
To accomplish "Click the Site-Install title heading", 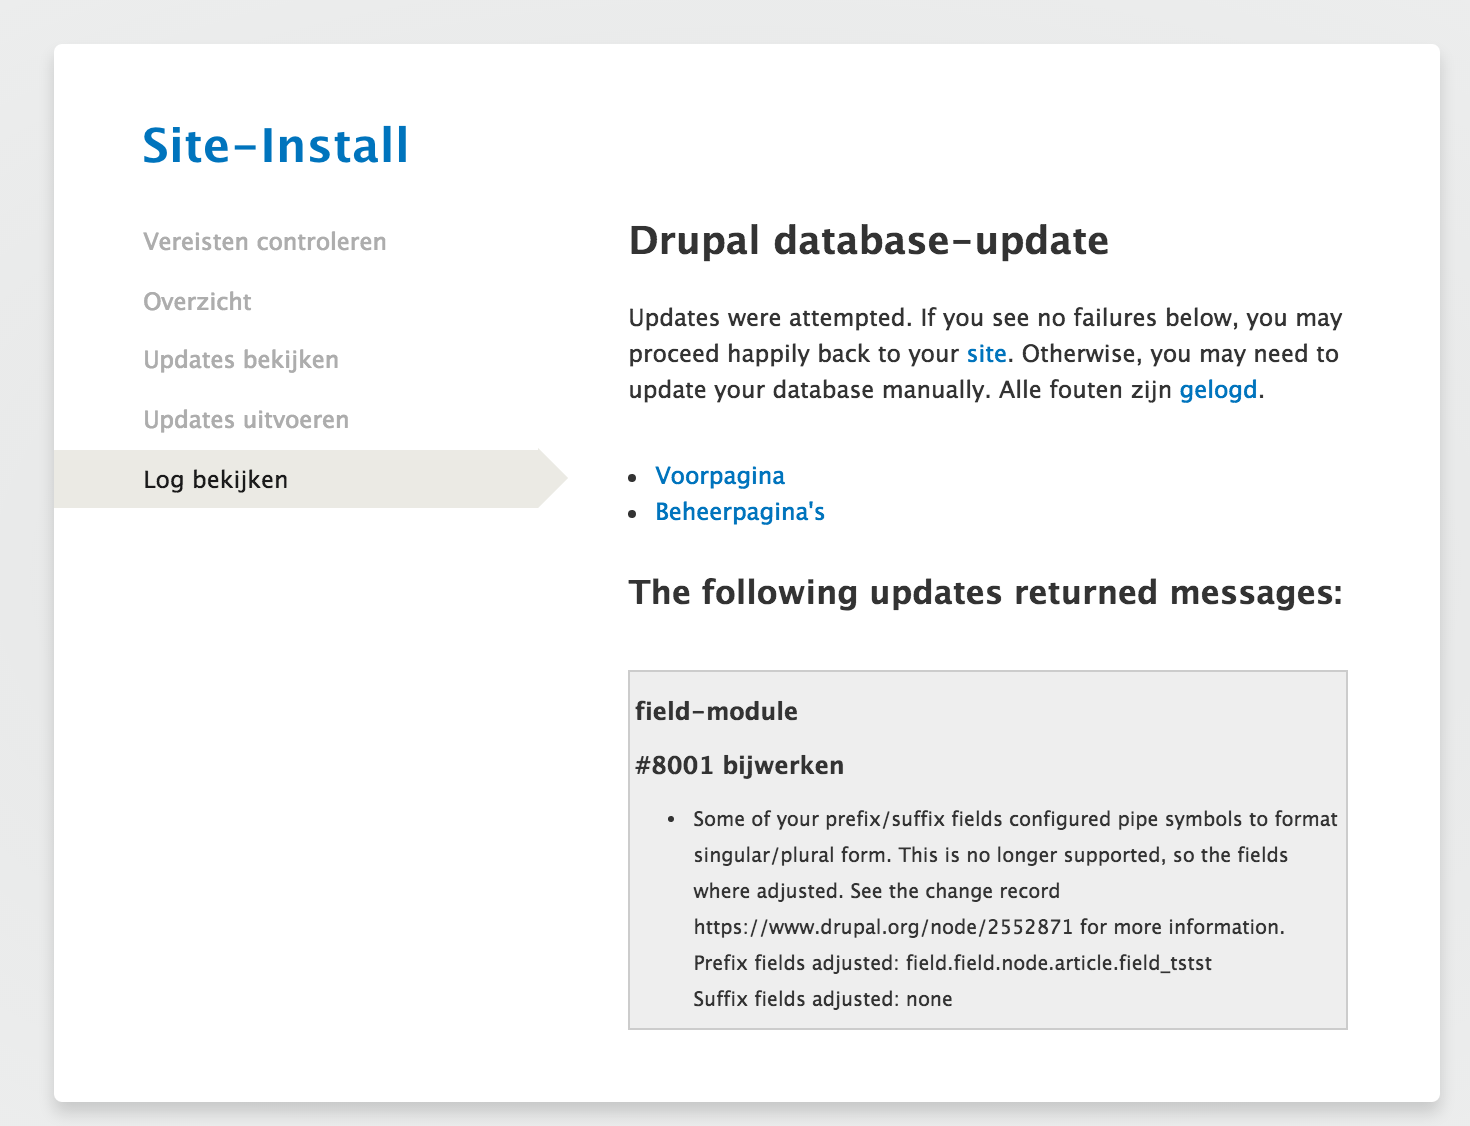I will (x=276, y=146).
